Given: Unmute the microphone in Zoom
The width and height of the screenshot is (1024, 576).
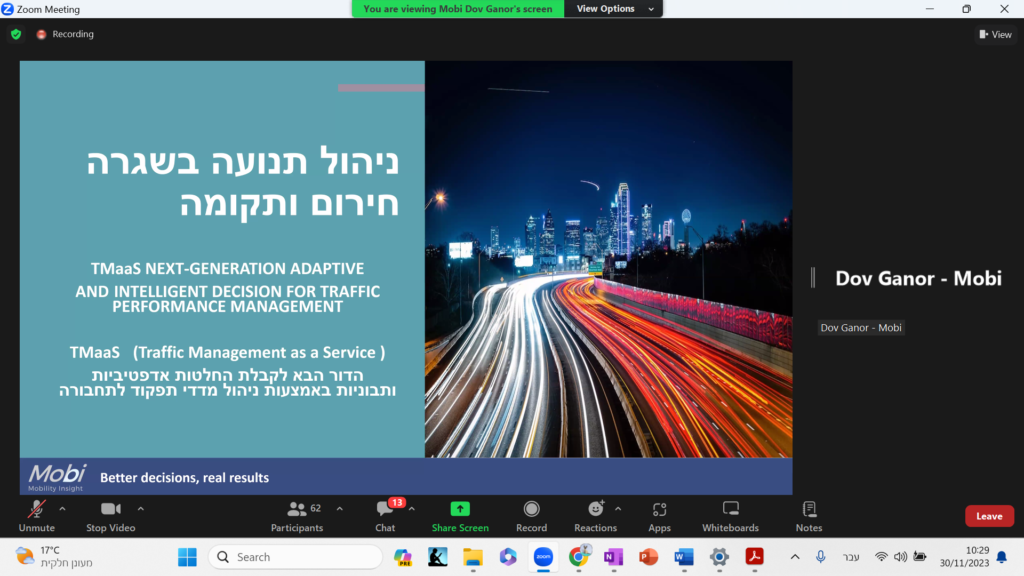Looking at the screenshot, I should tap(36, 510).
